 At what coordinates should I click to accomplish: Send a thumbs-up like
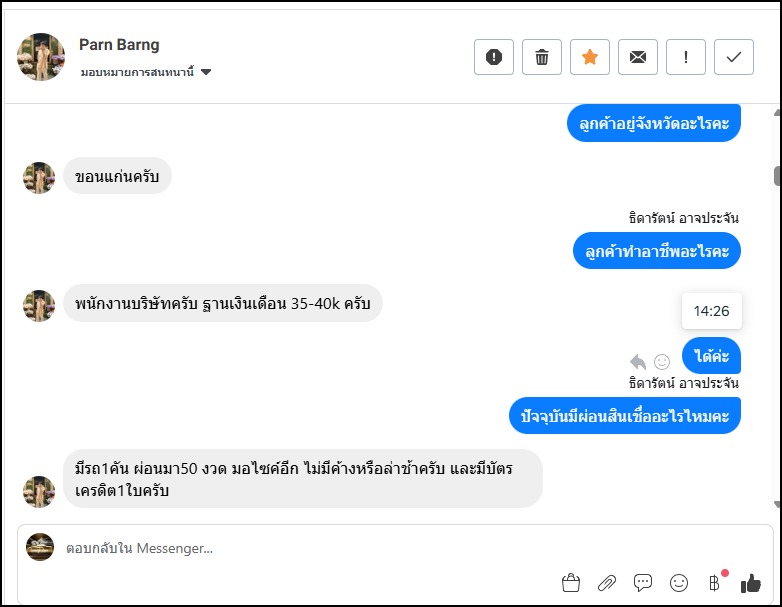(x=750, y=582)
